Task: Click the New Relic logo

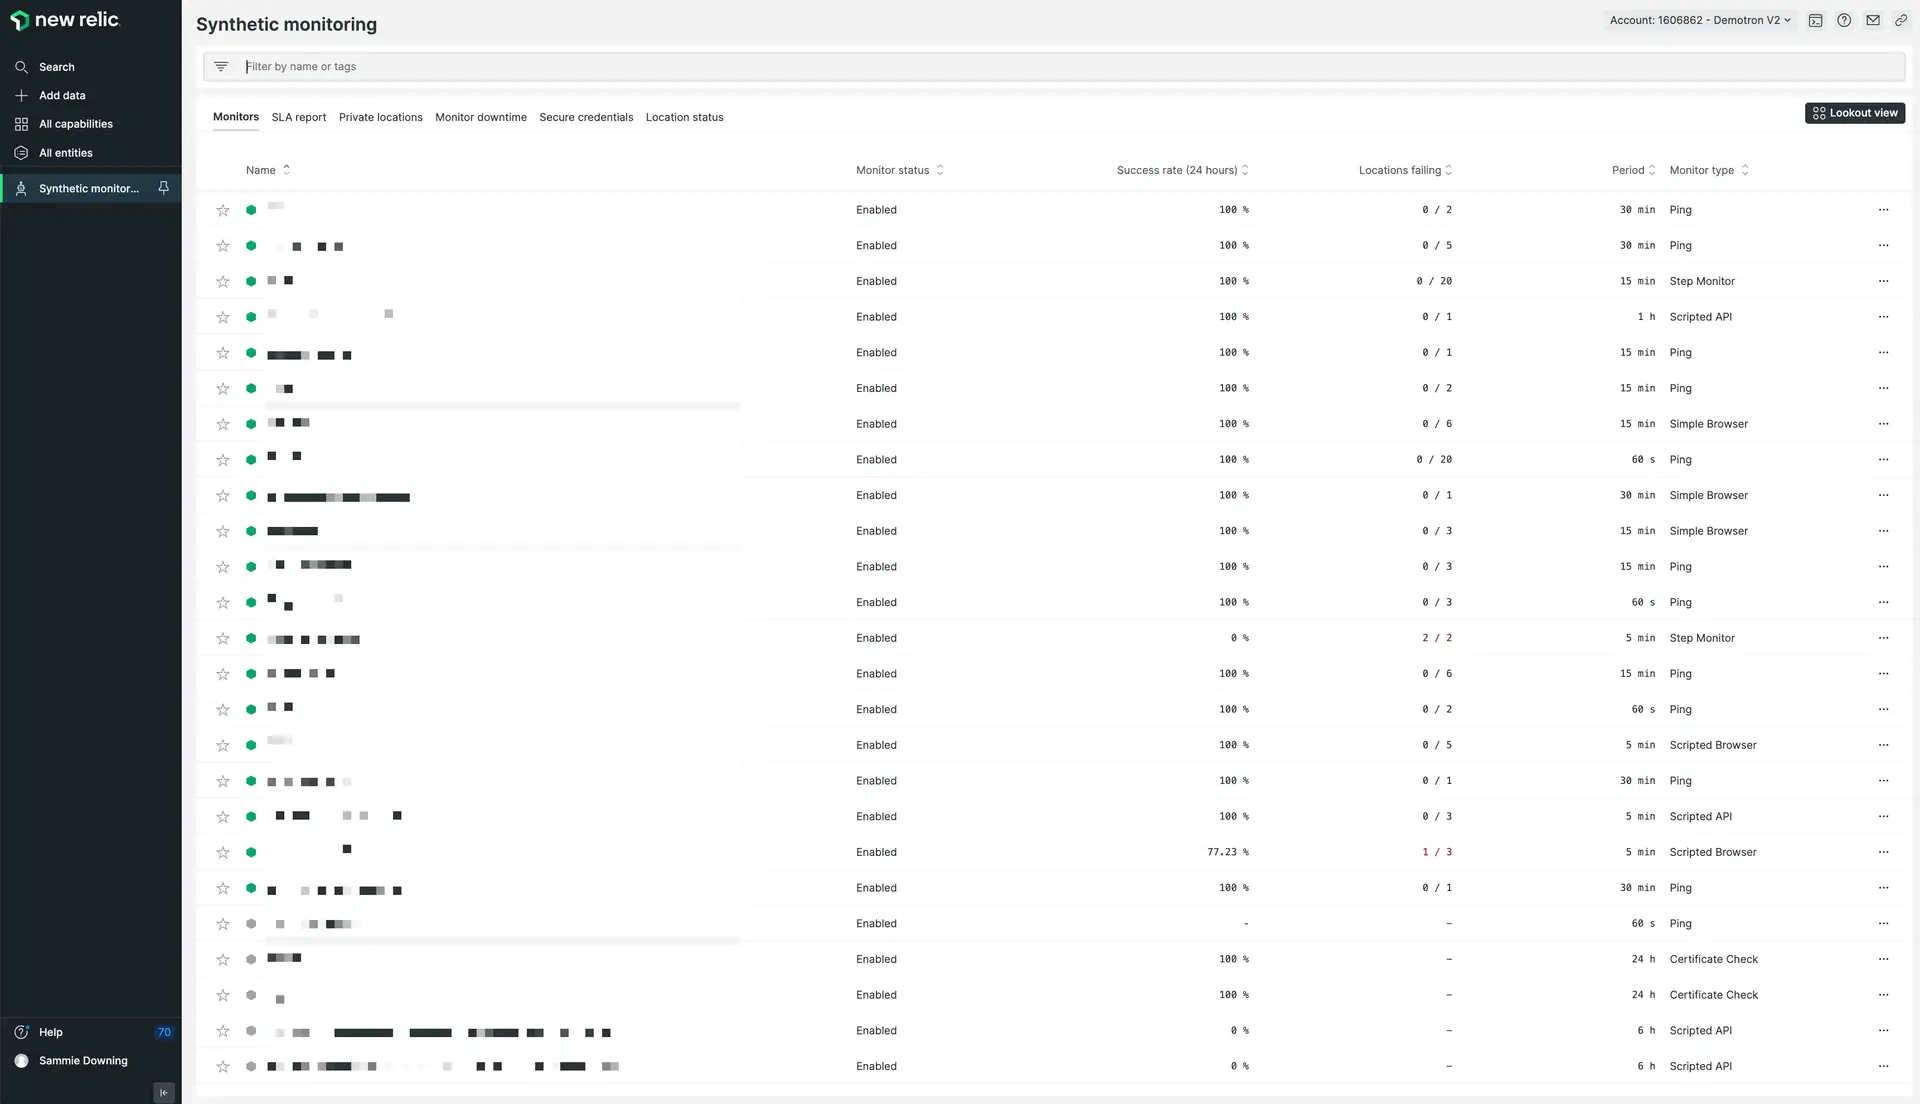Action: (65, 20)
